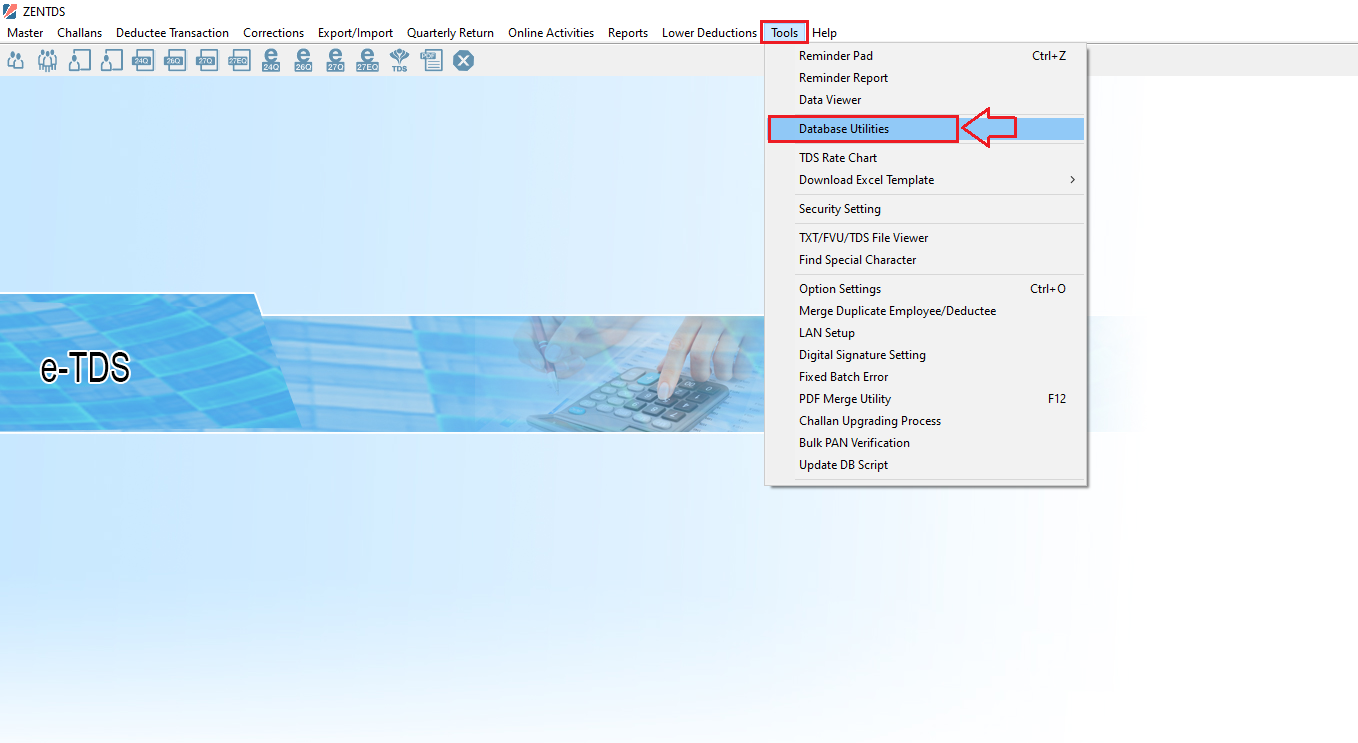Click the PDF document toolbar icon
Viewport: 1358px width, 743px height.
point(431,61)
